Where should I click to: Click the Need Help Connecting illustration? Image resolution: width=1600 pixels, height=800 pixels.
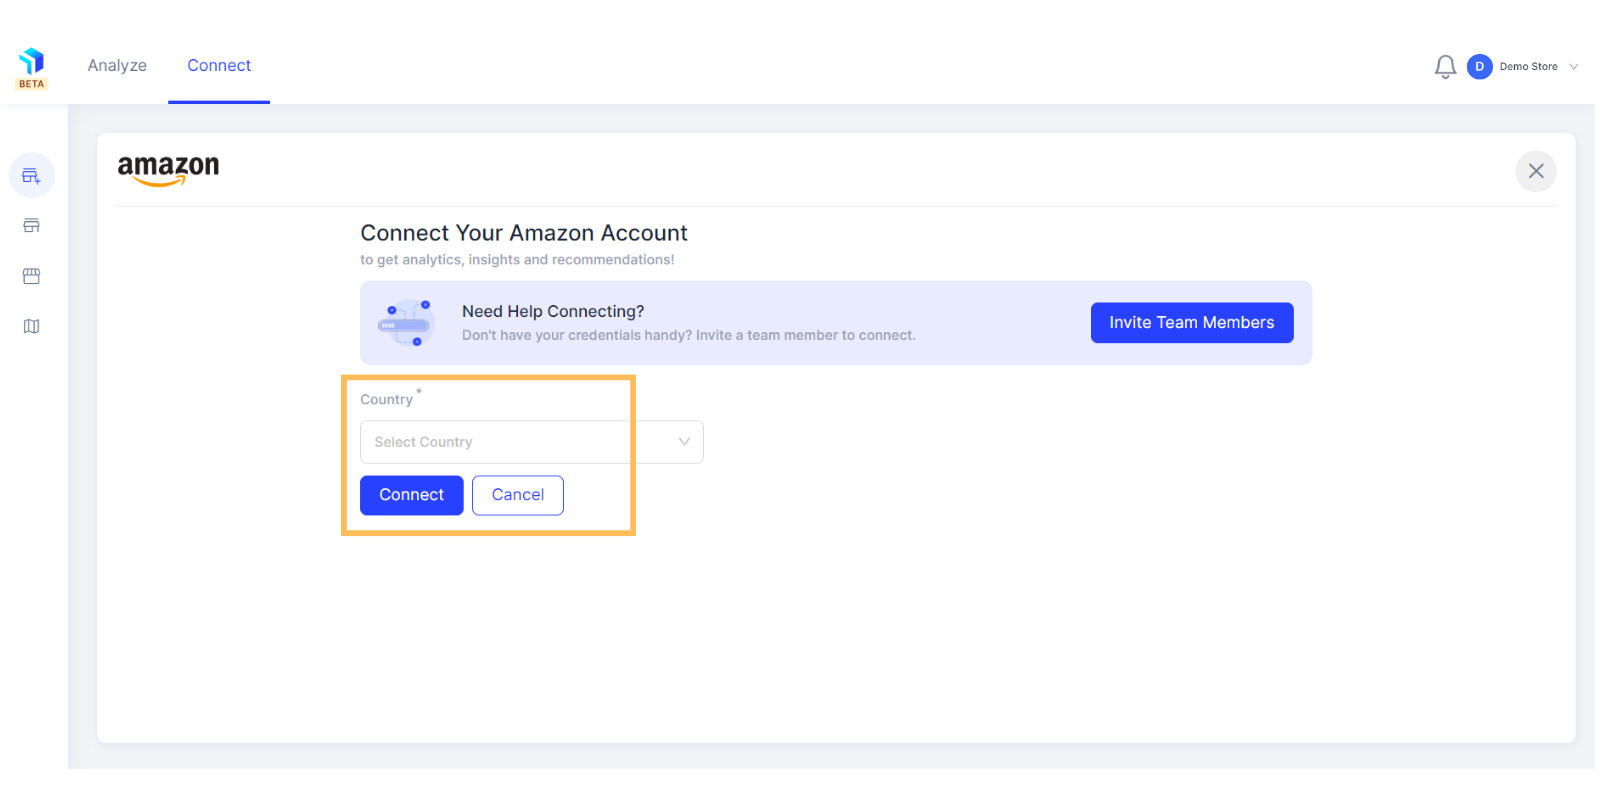coord(406,323)
